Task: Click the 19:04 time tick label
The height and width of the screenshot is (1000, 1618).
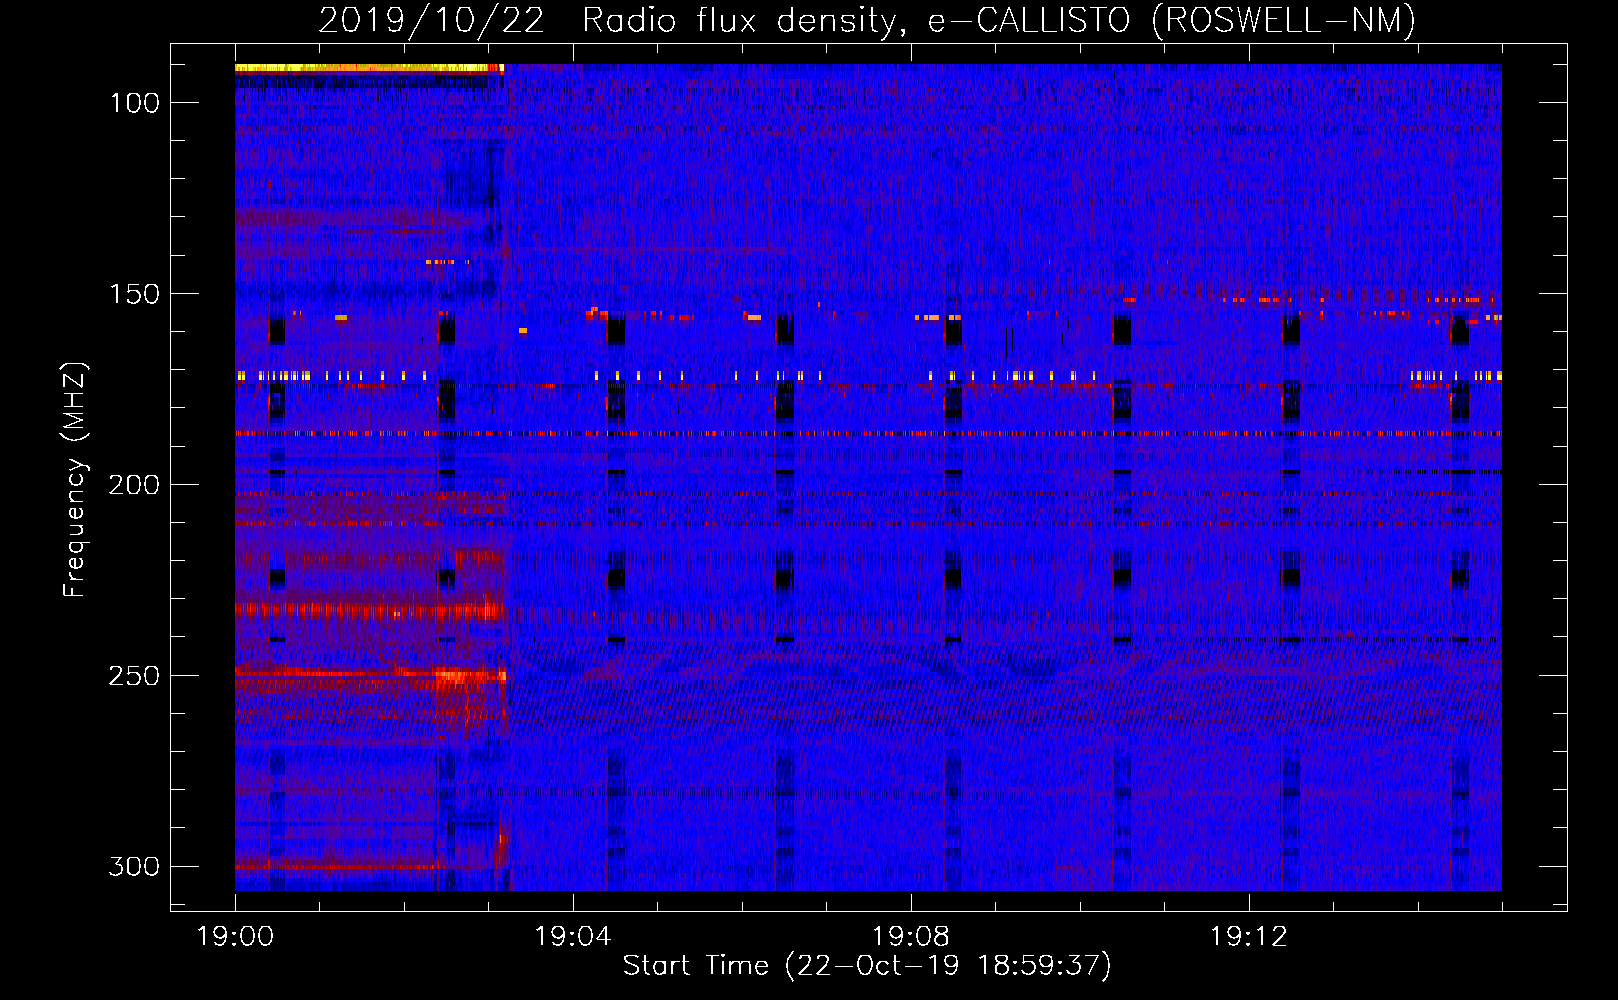Action: click(573, 937)
